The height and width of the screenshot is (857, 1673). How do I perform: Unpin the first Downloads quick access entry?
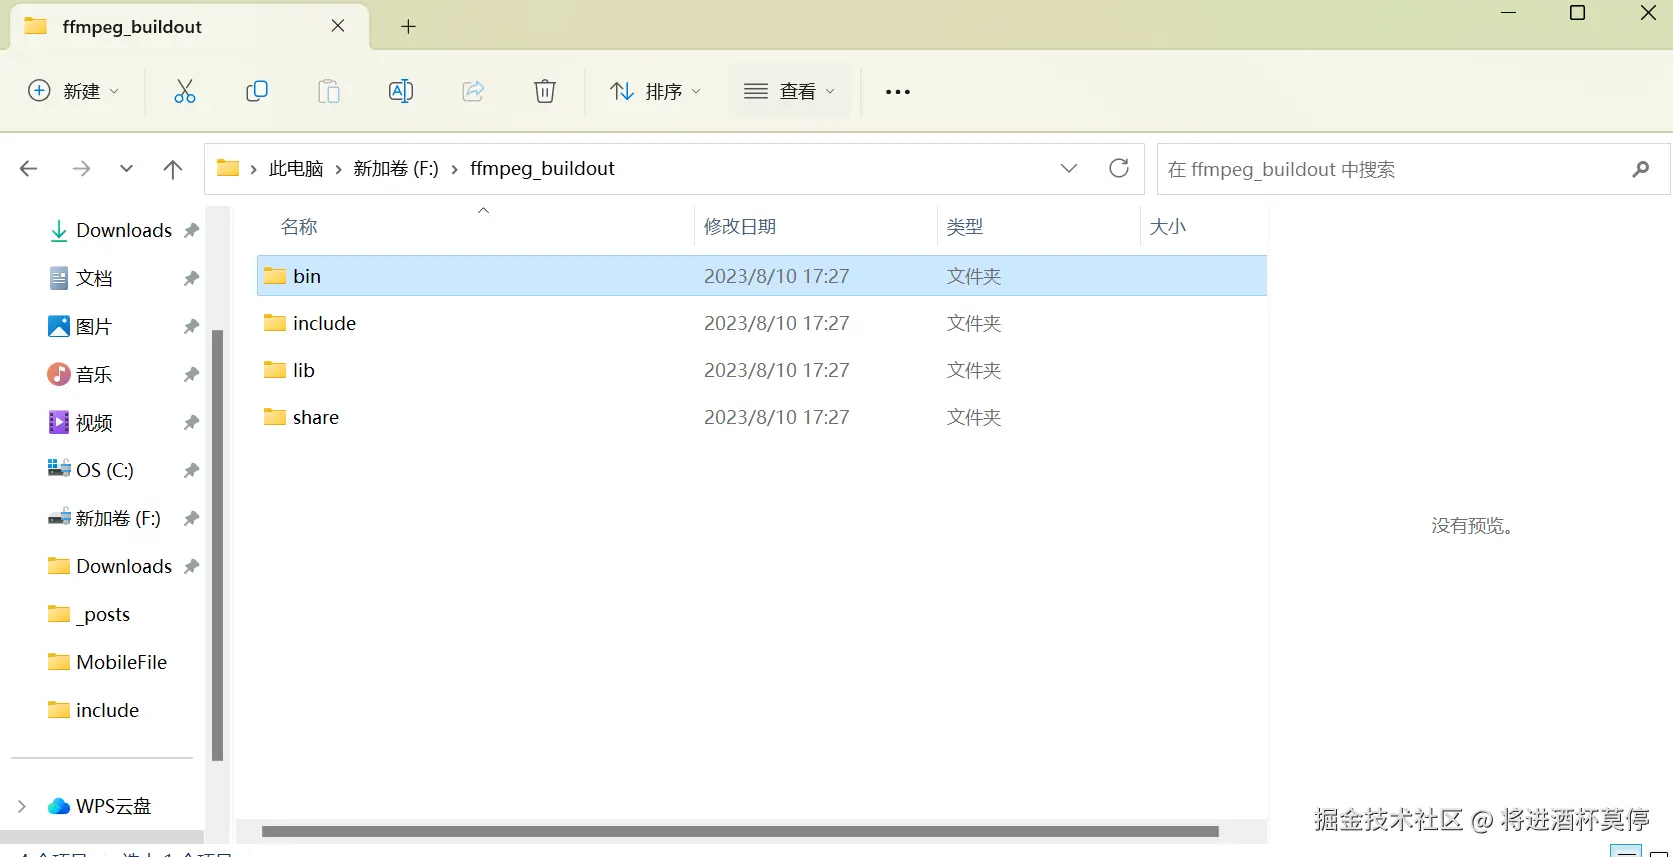point(191,230)
